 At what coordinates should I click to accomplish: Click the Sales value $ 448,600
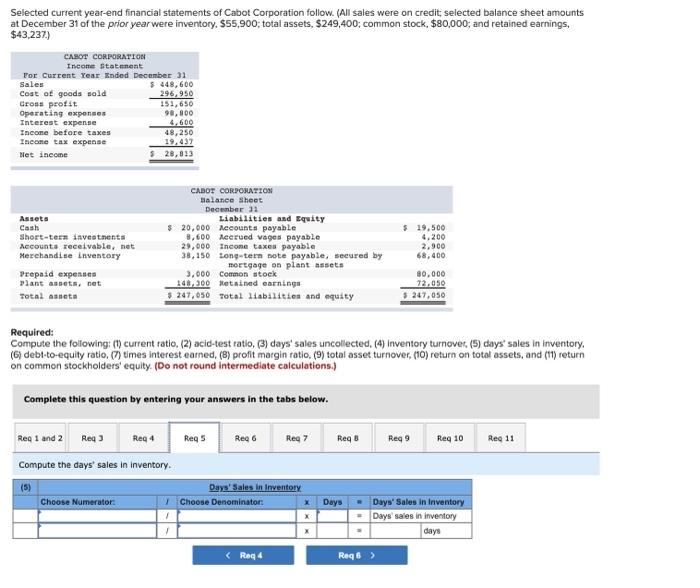pos(171,84)
